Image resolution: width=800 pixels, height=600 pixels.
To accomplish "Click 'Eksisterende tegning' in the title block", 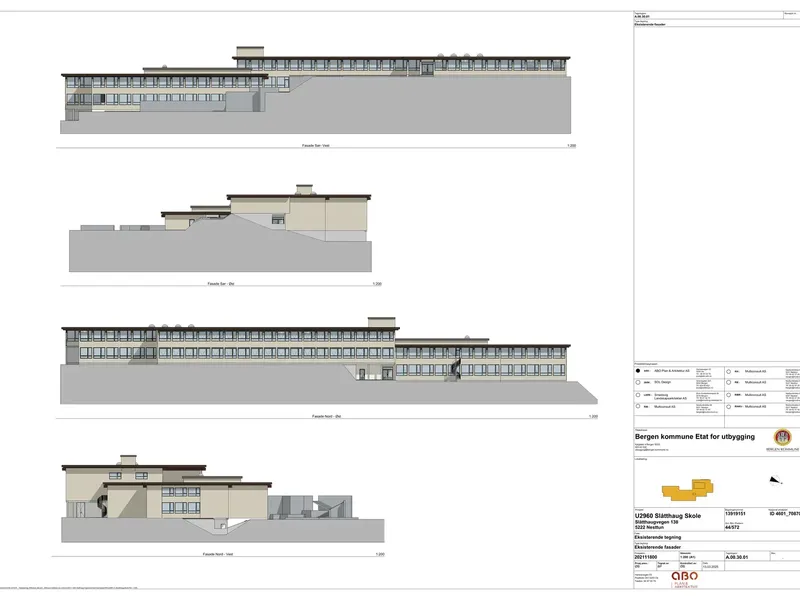I will [x=658, y=537].
